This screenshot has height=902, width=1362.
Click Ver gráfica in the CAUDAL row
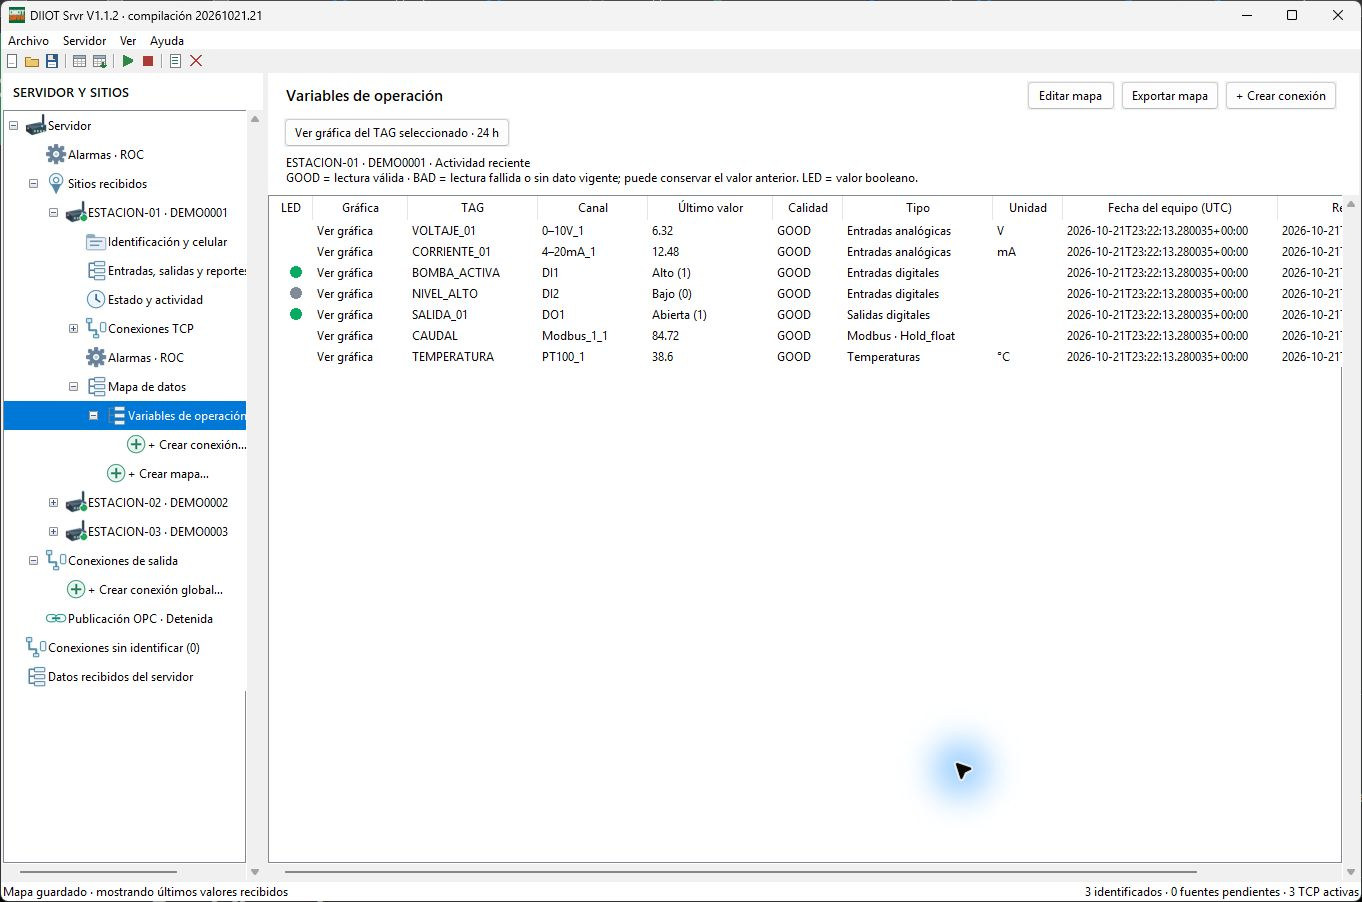(x=345, y=336)
